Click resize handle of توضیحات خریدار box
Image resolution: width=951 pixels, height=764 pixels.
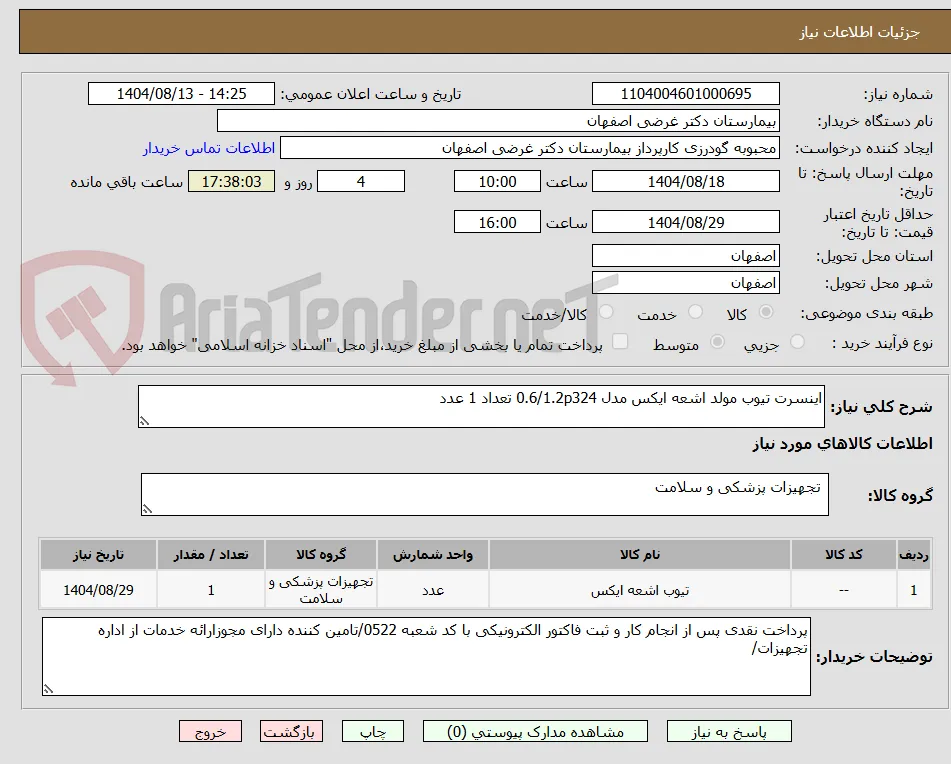(x=48, y=689)
